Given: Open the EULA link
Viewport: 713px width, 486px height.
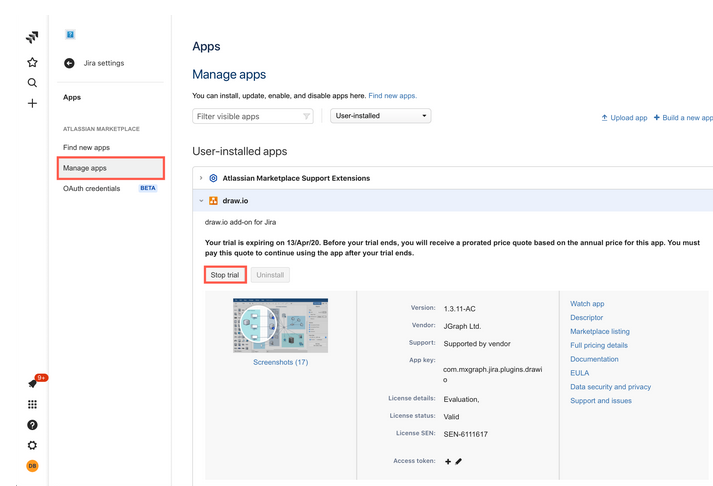Looking at the screenshot, I should (579, 373).
